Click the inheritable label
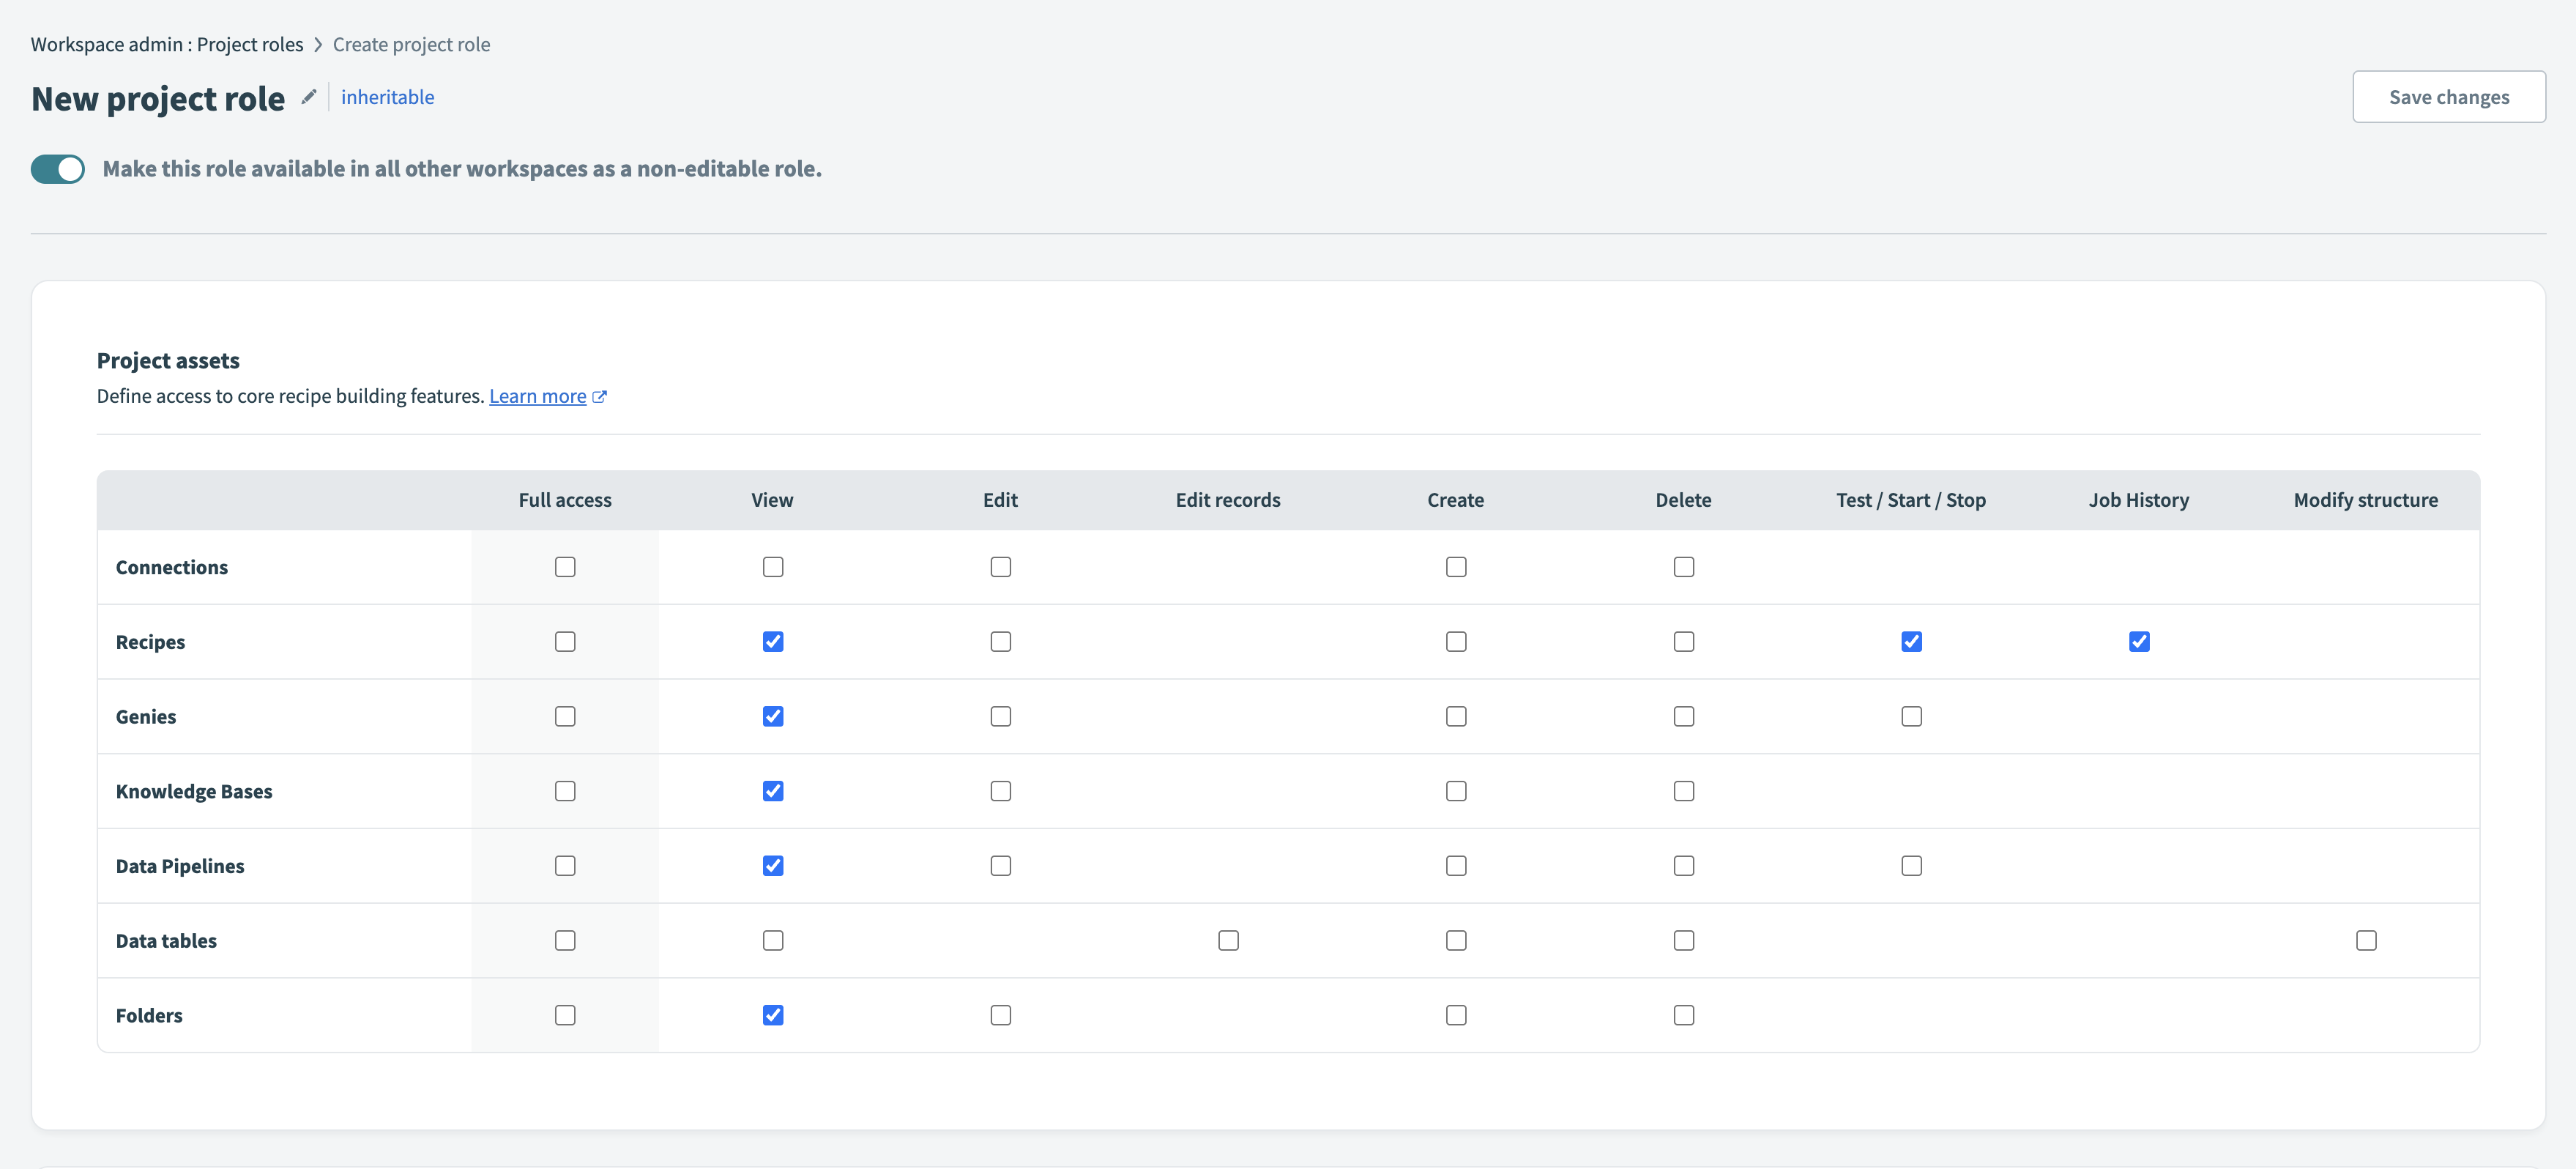 [x=387, y=96]
